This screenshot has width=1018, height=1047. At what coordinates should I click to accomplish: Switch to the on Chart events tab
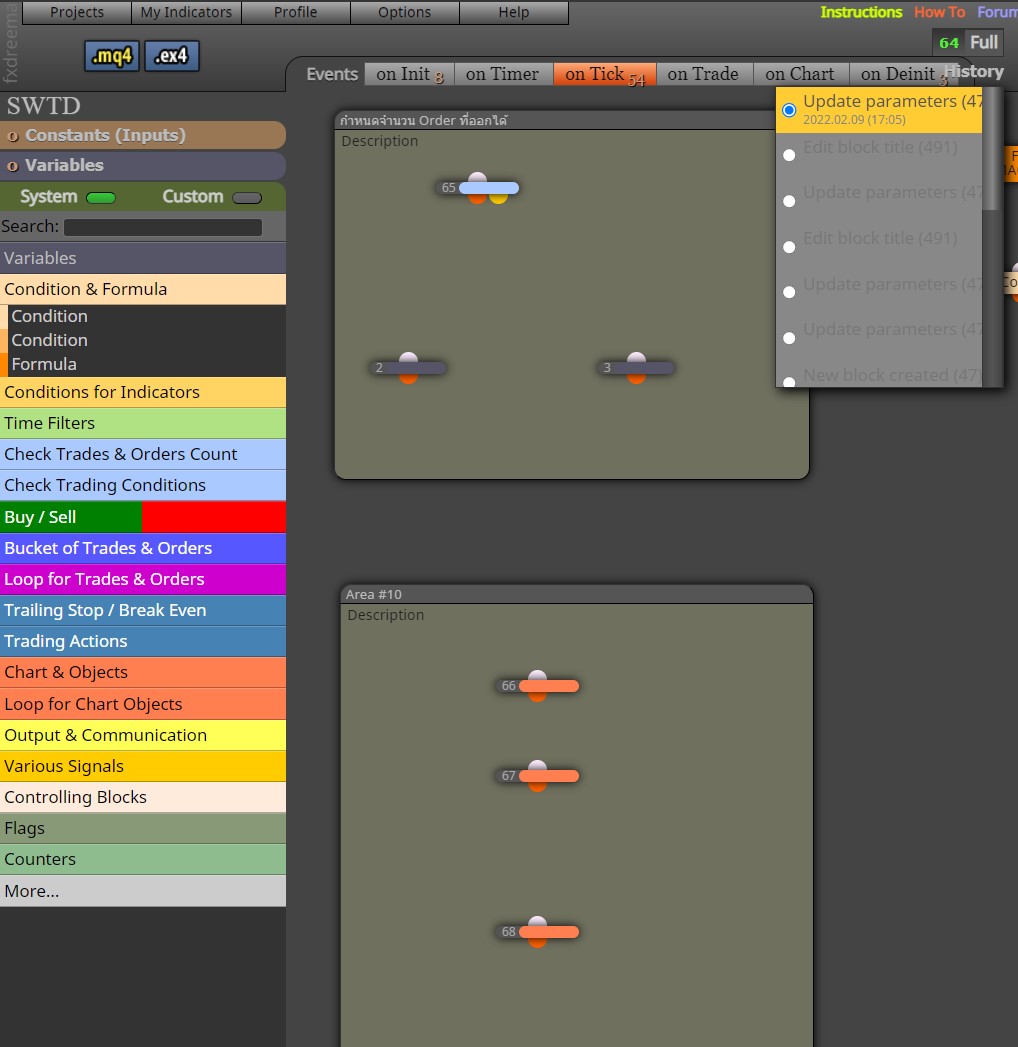pyautogui.click(x=800, y=74)
